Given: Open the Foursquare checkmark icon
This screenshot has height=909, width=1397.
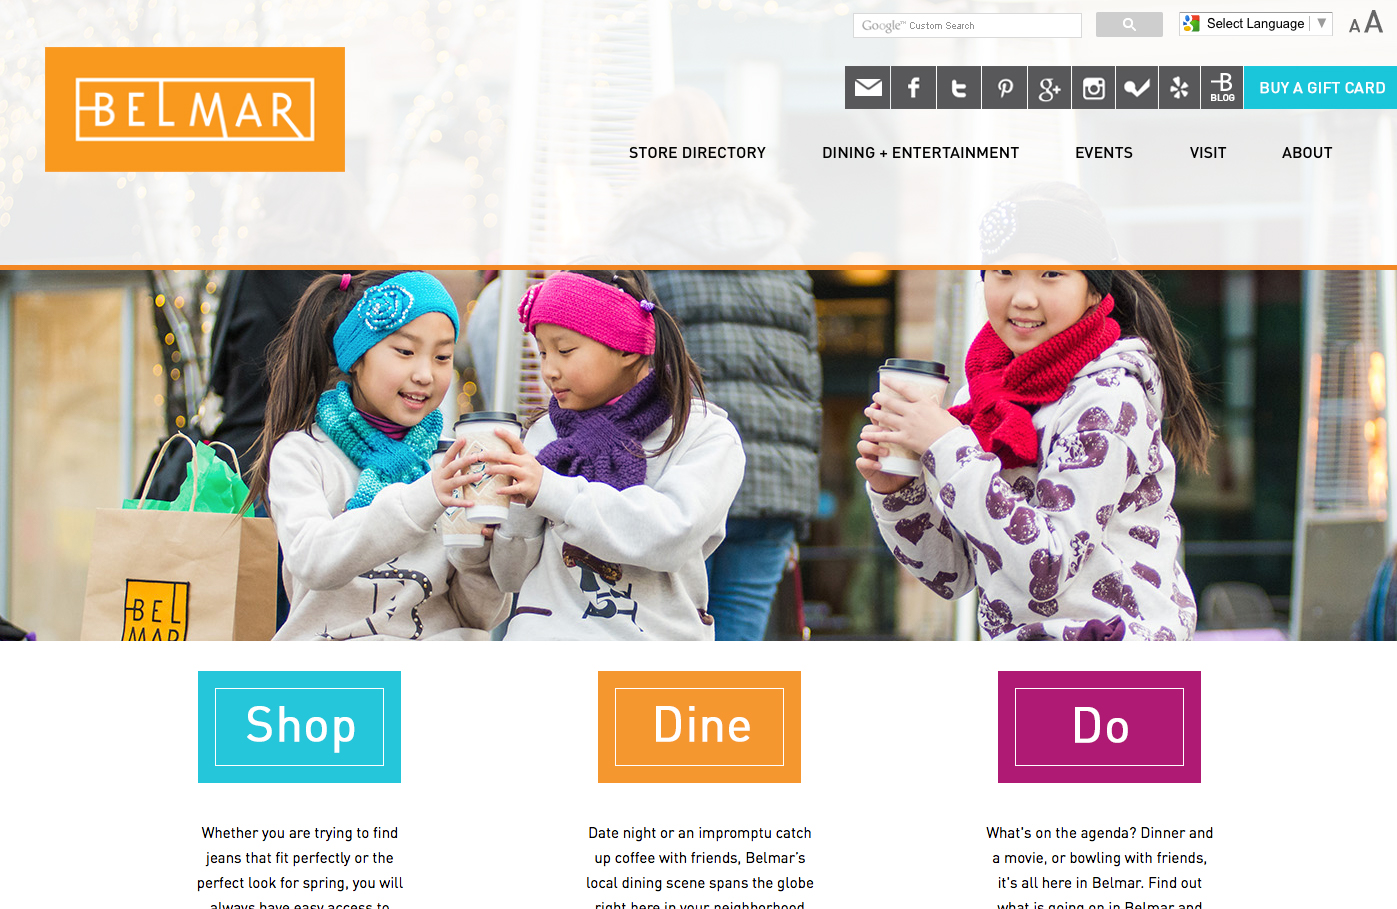Looking at the screenshot, I should click(1137, 88).
